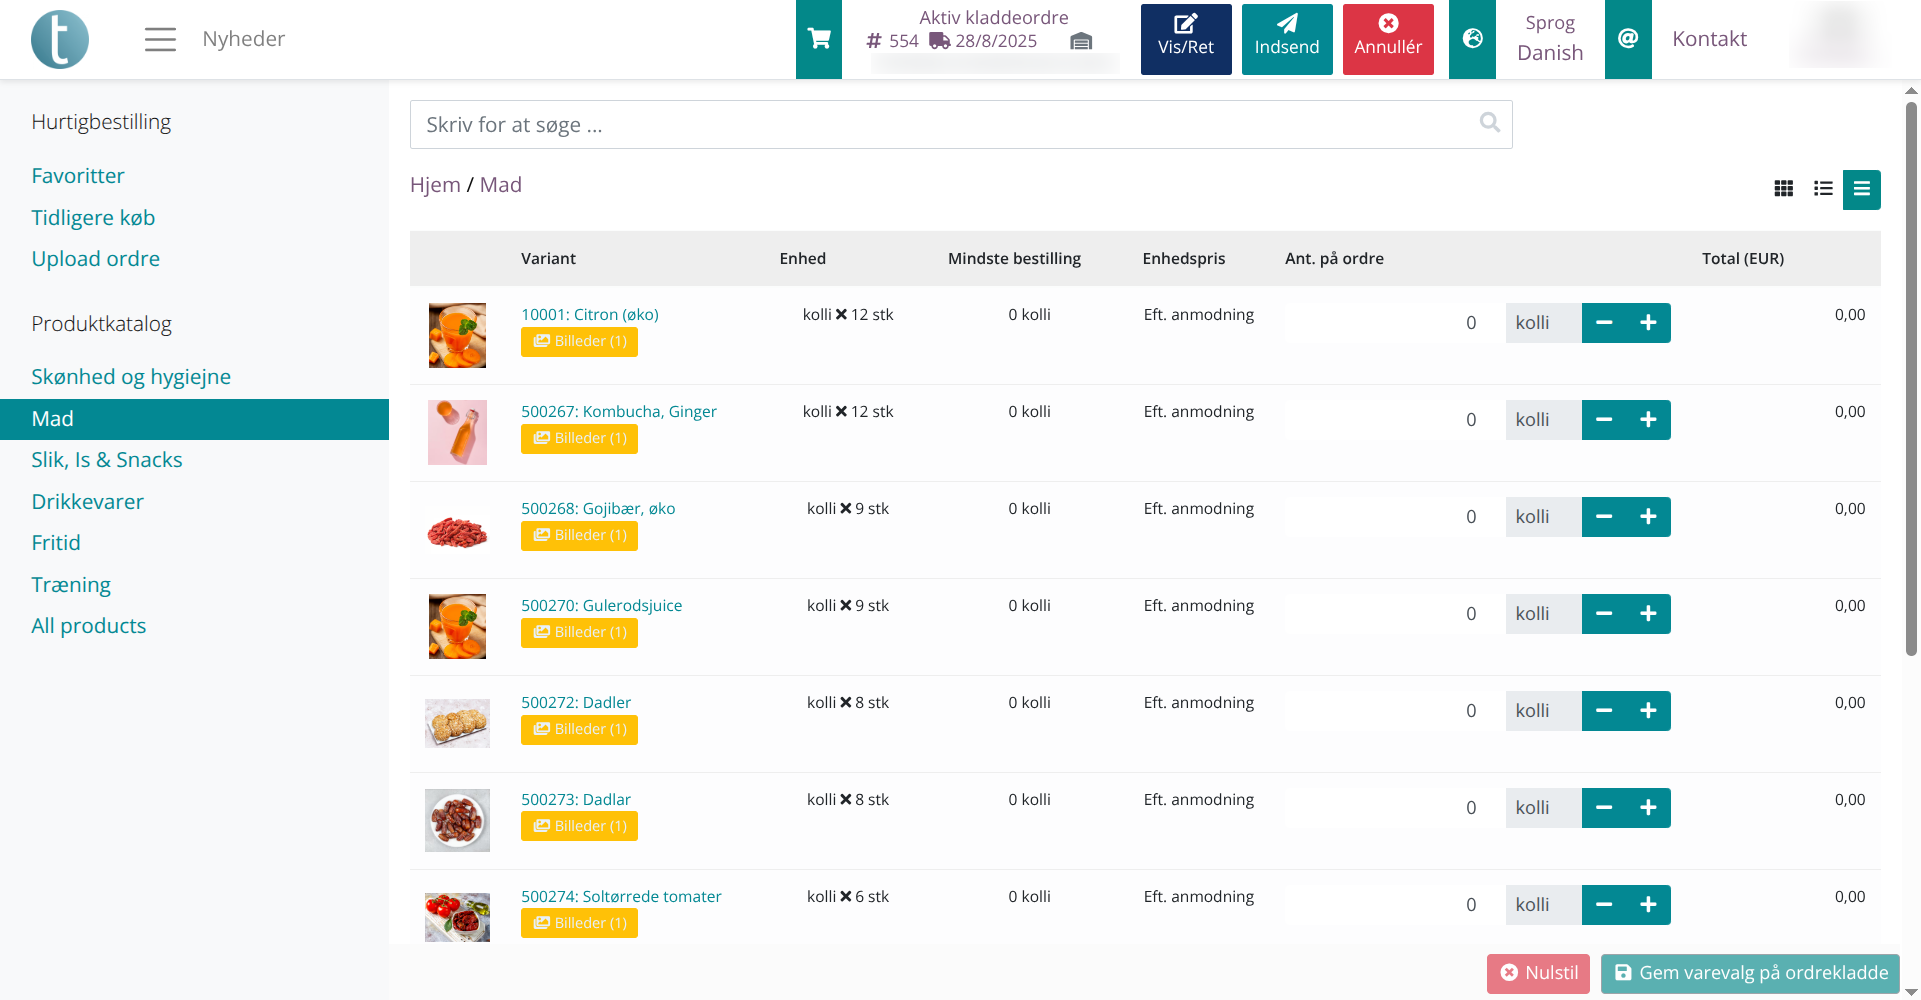This screenshot has height=1000, width=1921.
Task: Click the @ contact icon
Action: pyautogui.click(x=1628, y=39)
